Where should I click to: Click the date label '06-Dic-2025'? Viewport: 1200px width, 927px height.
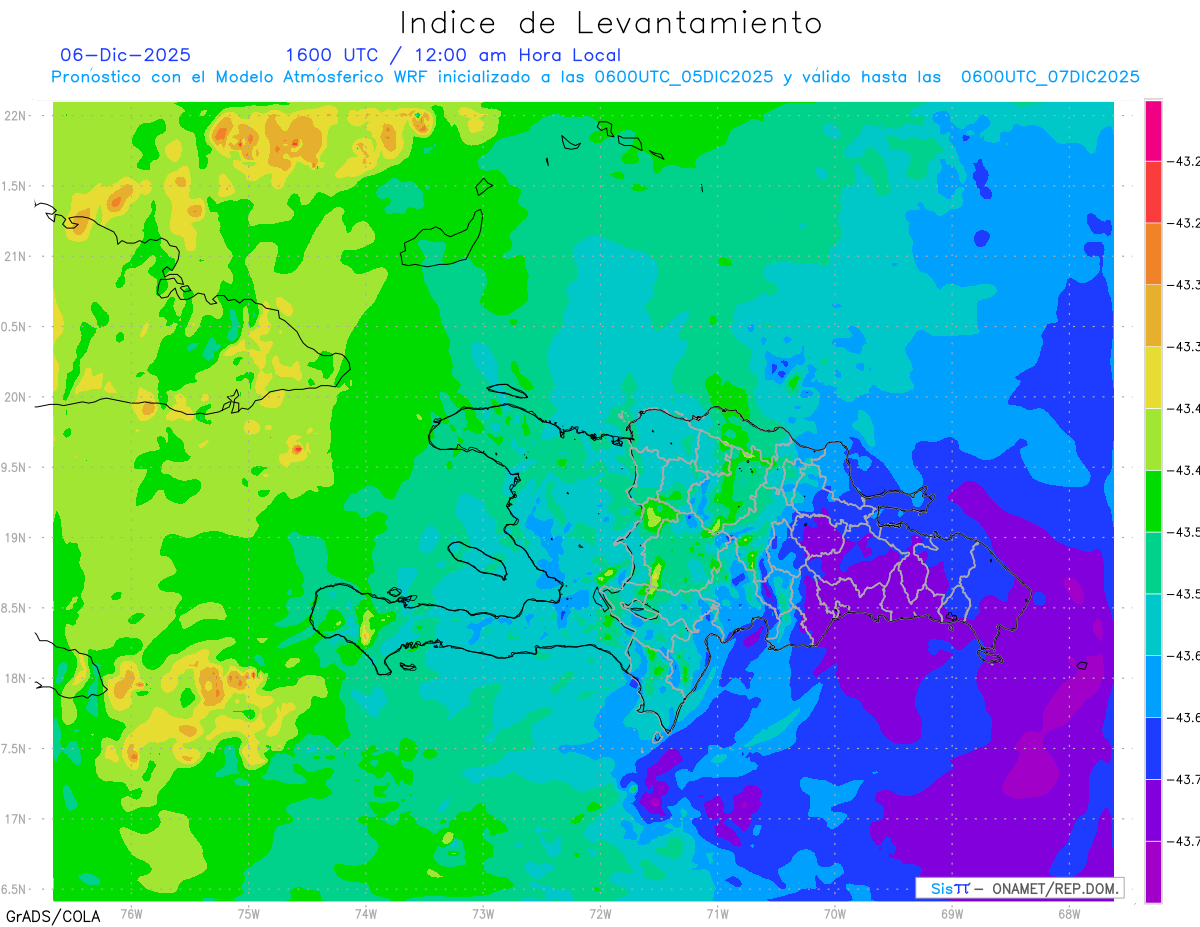pos(126,55)
